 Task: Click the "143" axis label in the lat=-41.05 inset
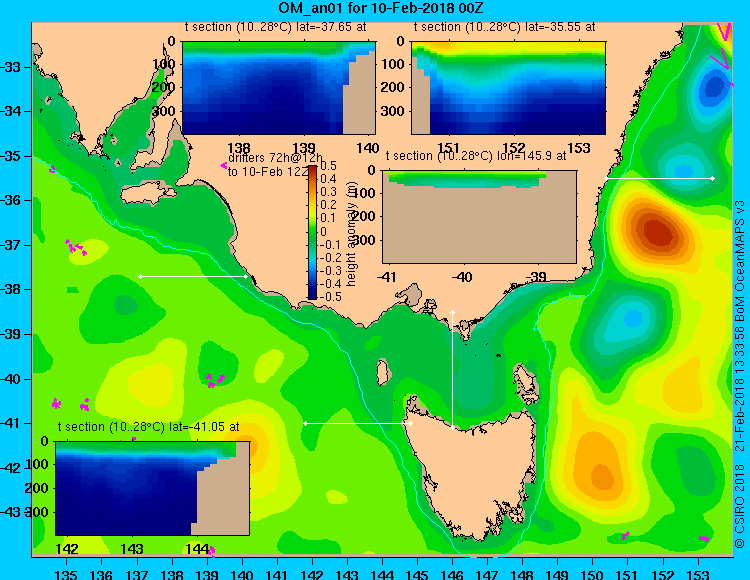[132, 548]
